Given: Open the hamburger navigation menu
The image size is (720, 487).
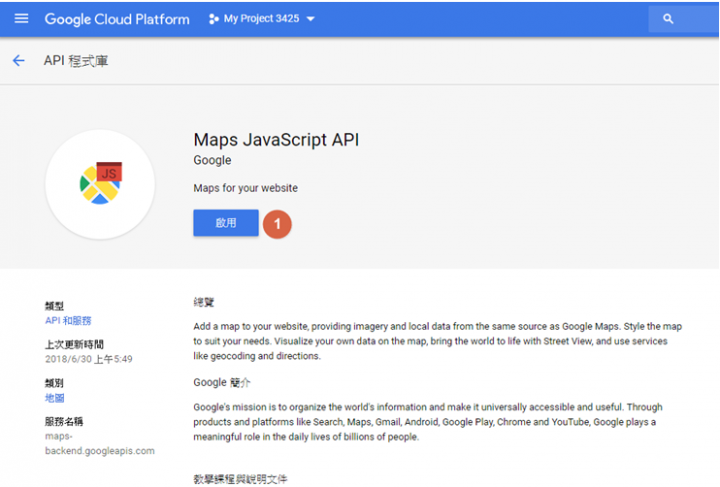Looking at the screenshot, I should pyautogui.click(x=21, y=19).
